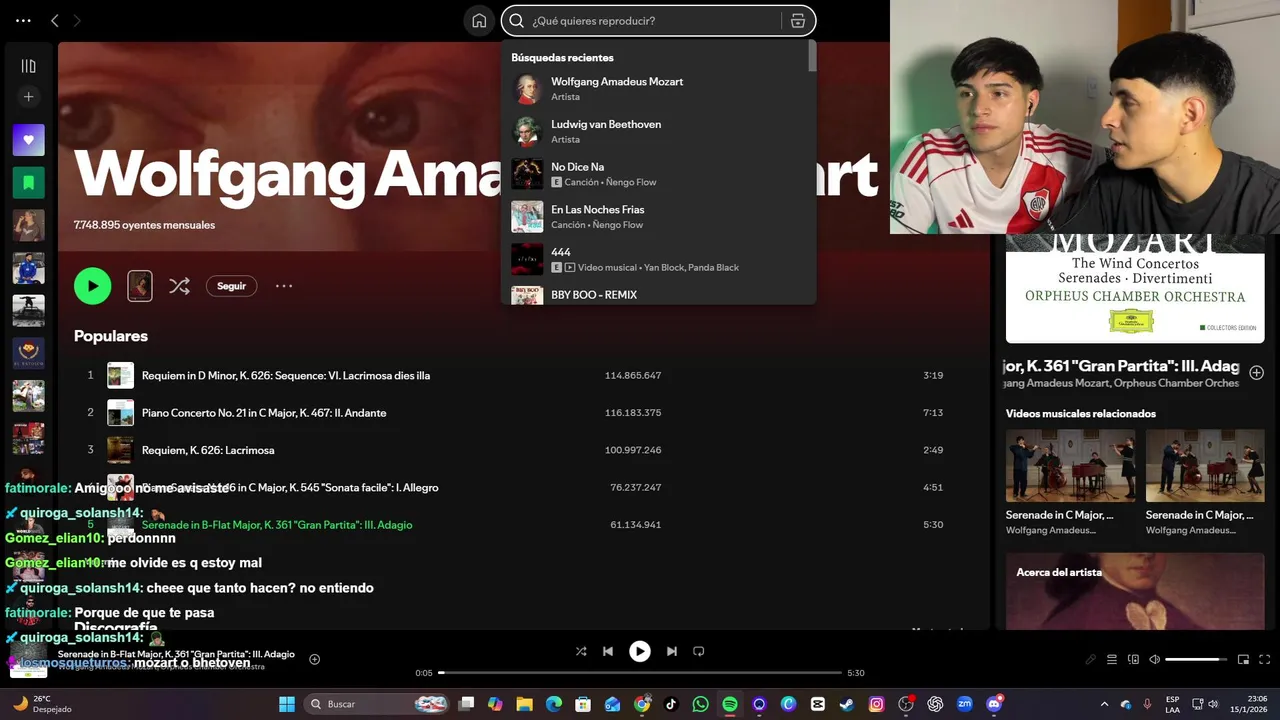Screen dimensions: 1280x720
Task: Open Your Episodes green bookmark playlist
Action: (x=28, y=183)
